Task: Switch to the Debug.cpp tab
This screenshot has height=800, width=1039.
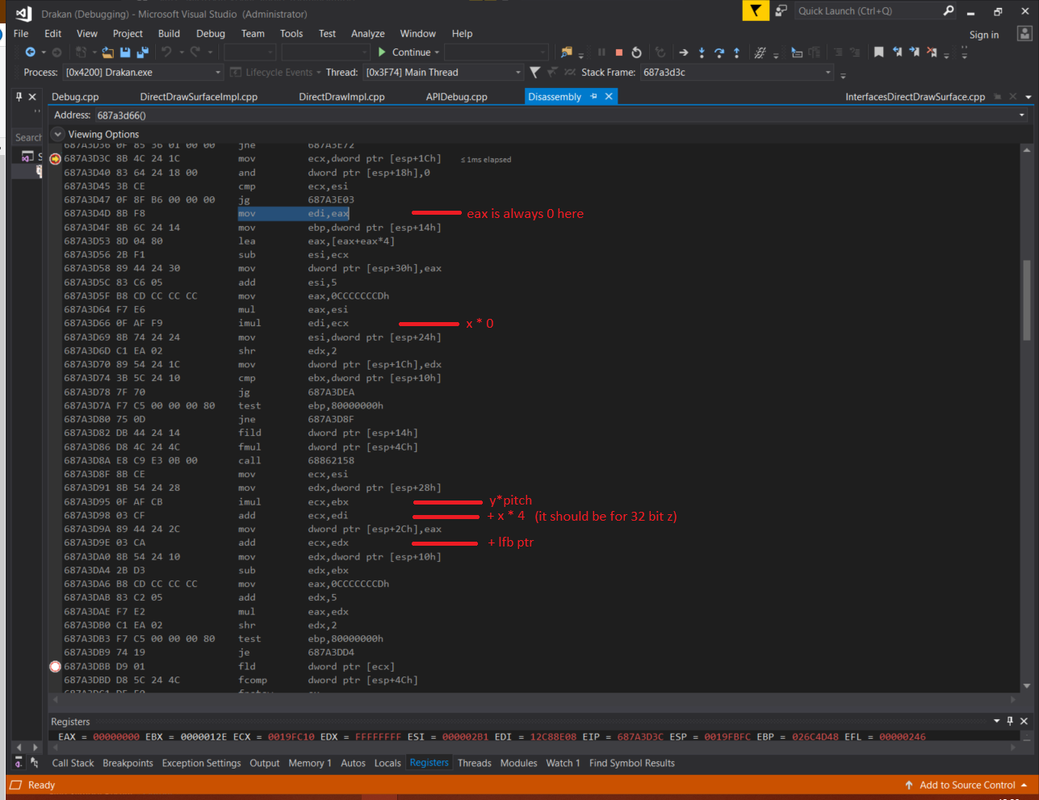Action: [x=75, y=97]
